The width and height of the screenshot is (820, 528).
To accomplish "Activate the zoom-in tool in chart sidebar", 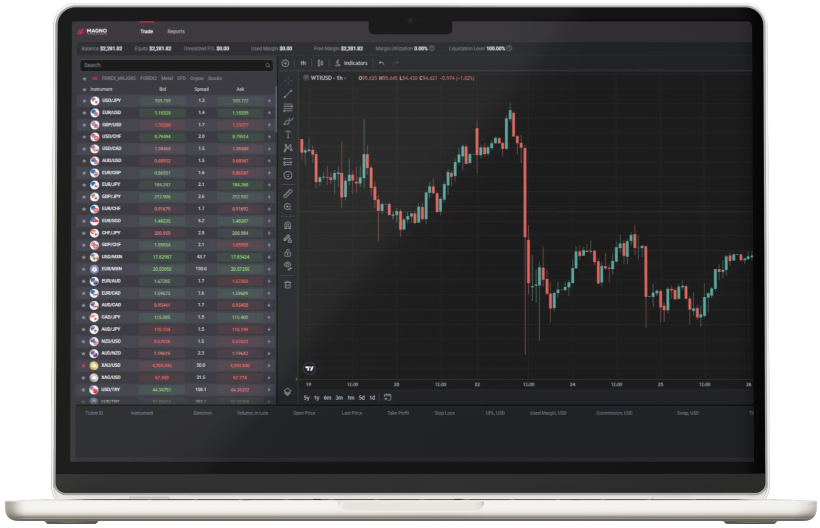I will (288, 206).
